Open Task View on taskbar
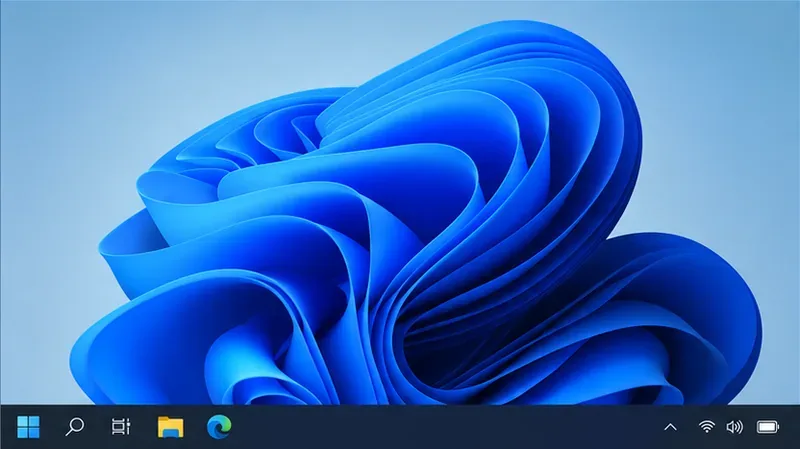 click(x=121, y=427)
